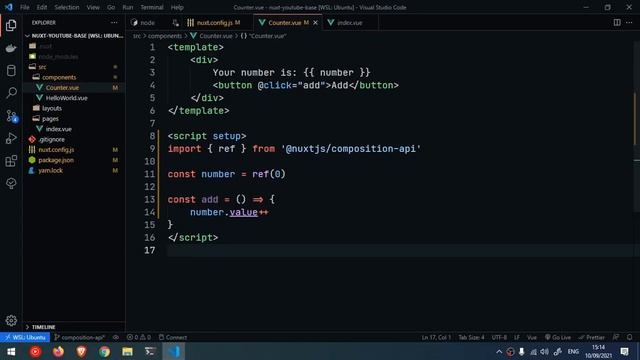Collapse the pages folder

(x=74, y=118)
